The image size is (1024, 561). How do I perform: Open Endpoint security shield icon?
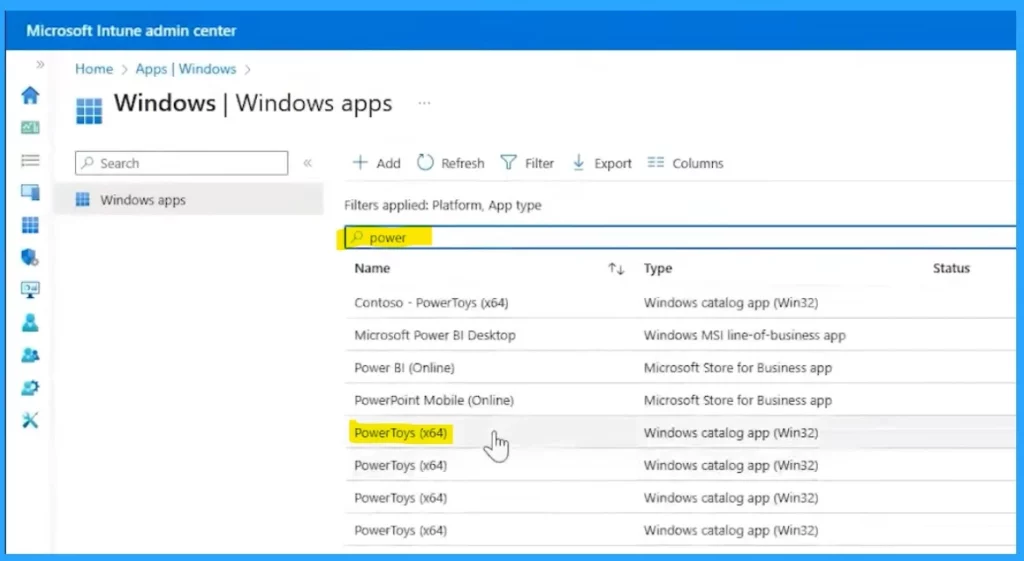click(30, 257)
